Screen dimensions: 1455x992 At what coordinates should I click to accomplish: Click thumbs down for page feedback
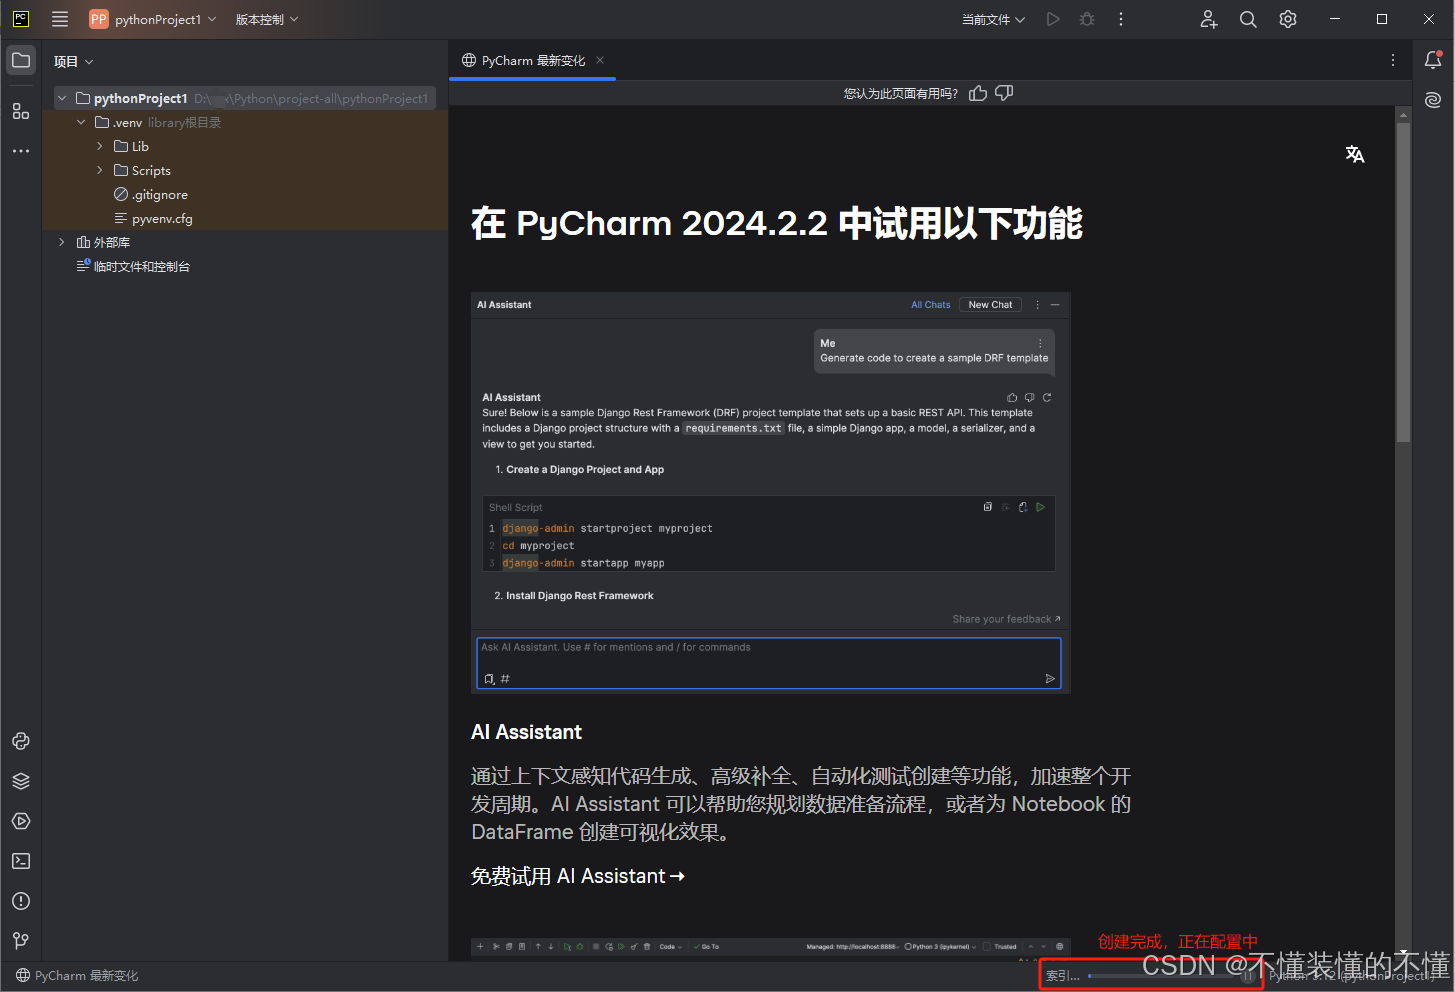click(x=1004, y=93)
